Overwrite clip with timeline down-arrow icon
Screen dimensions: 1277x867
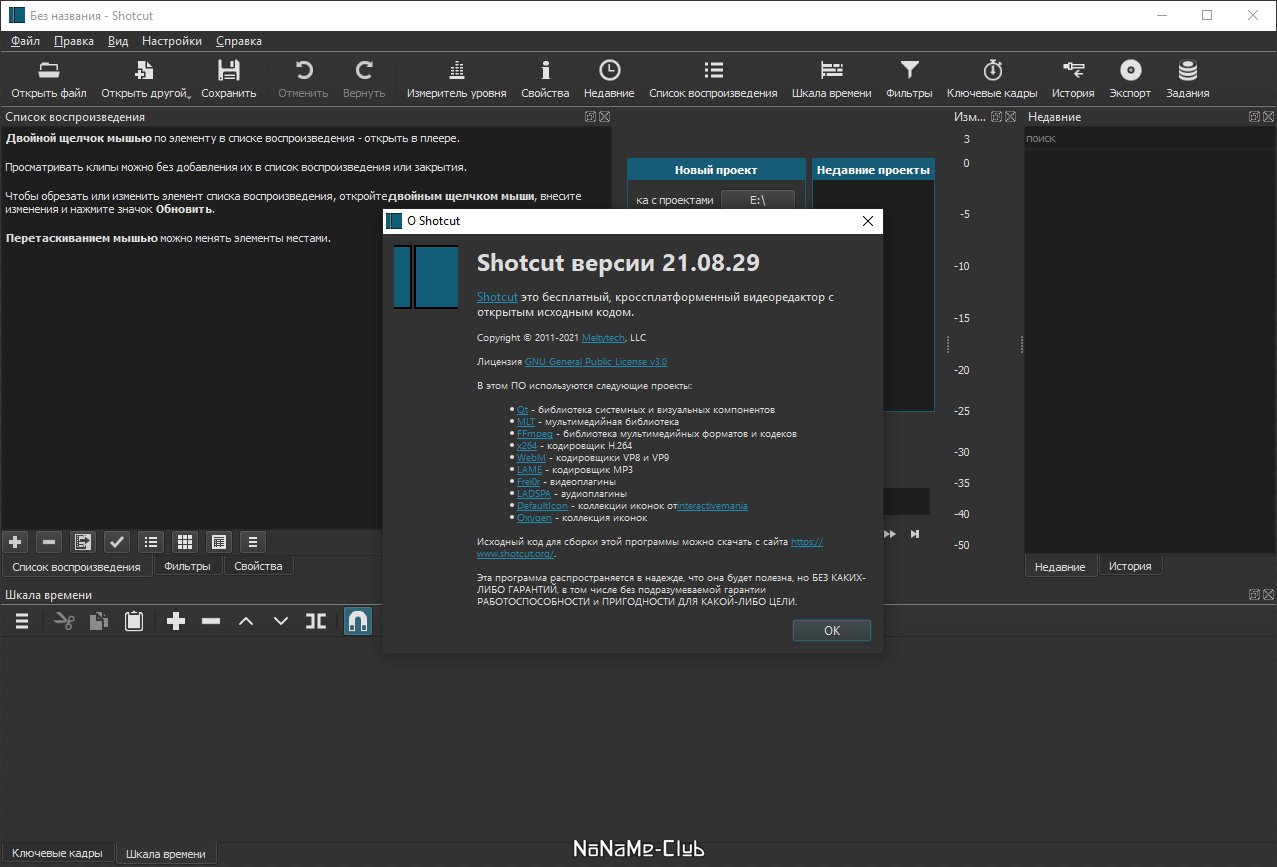coord(281,621)
